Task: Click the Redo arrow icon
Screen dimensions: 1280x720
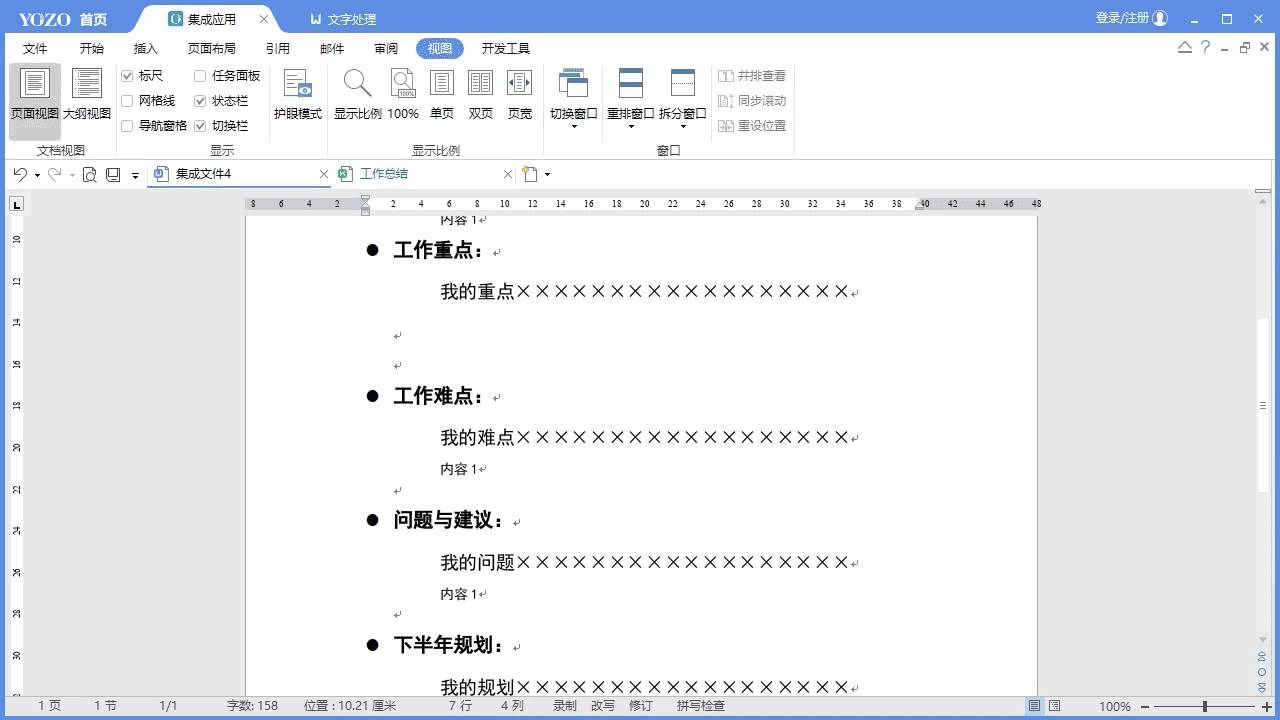Action: [55, 174]
